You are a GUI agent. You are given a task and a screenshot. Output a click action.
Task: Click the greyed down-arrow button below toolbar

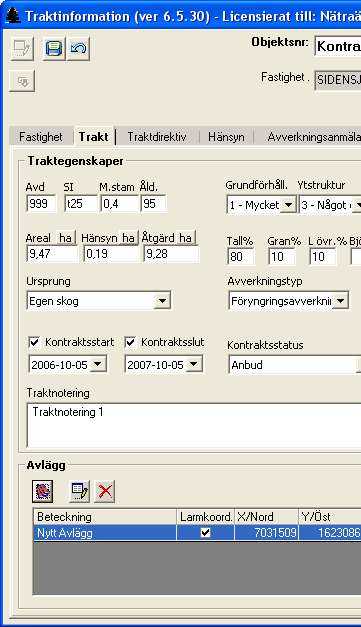[x=22, y=81]
